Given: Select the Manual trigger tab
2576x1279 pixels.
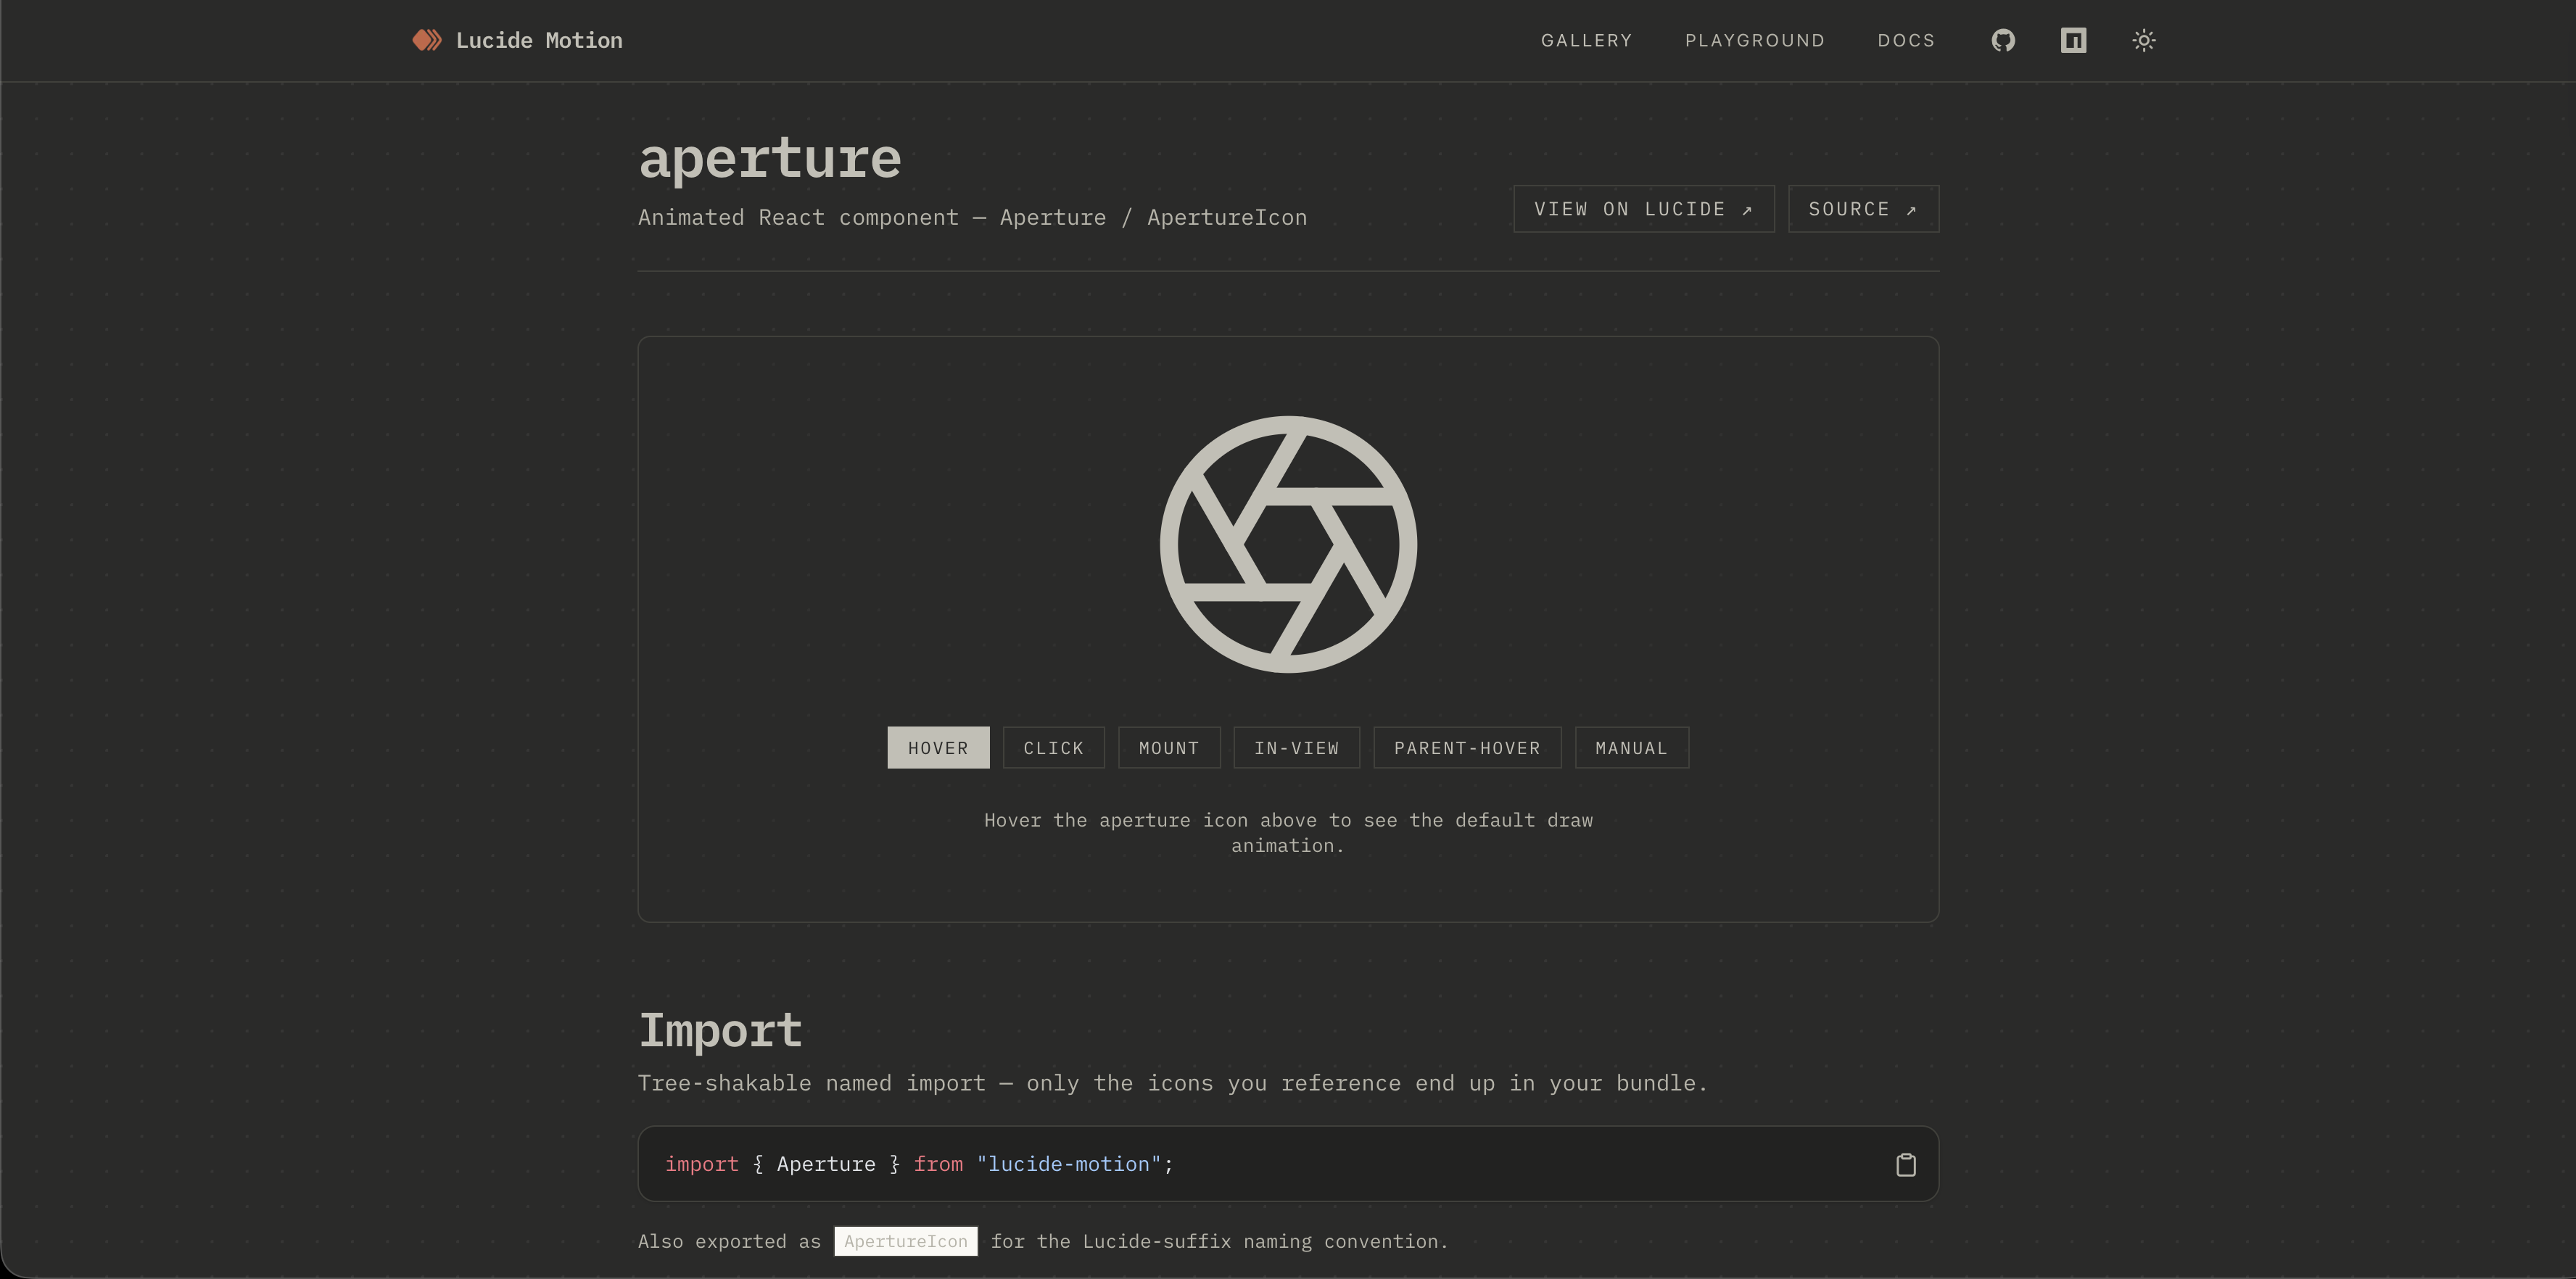Looking at the screenshot, I should click(x=1632, y=748).
